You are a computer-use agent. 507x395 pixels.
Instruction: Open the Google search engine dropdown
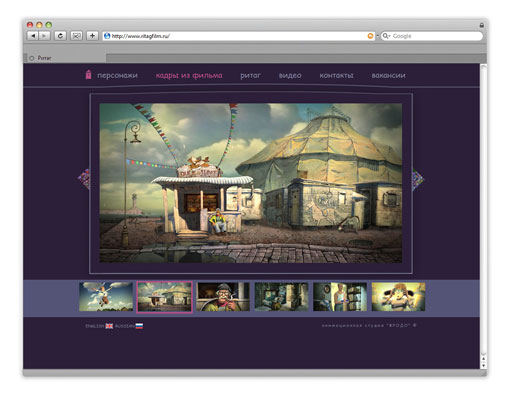pyautogui.click(x=386, y=36)
